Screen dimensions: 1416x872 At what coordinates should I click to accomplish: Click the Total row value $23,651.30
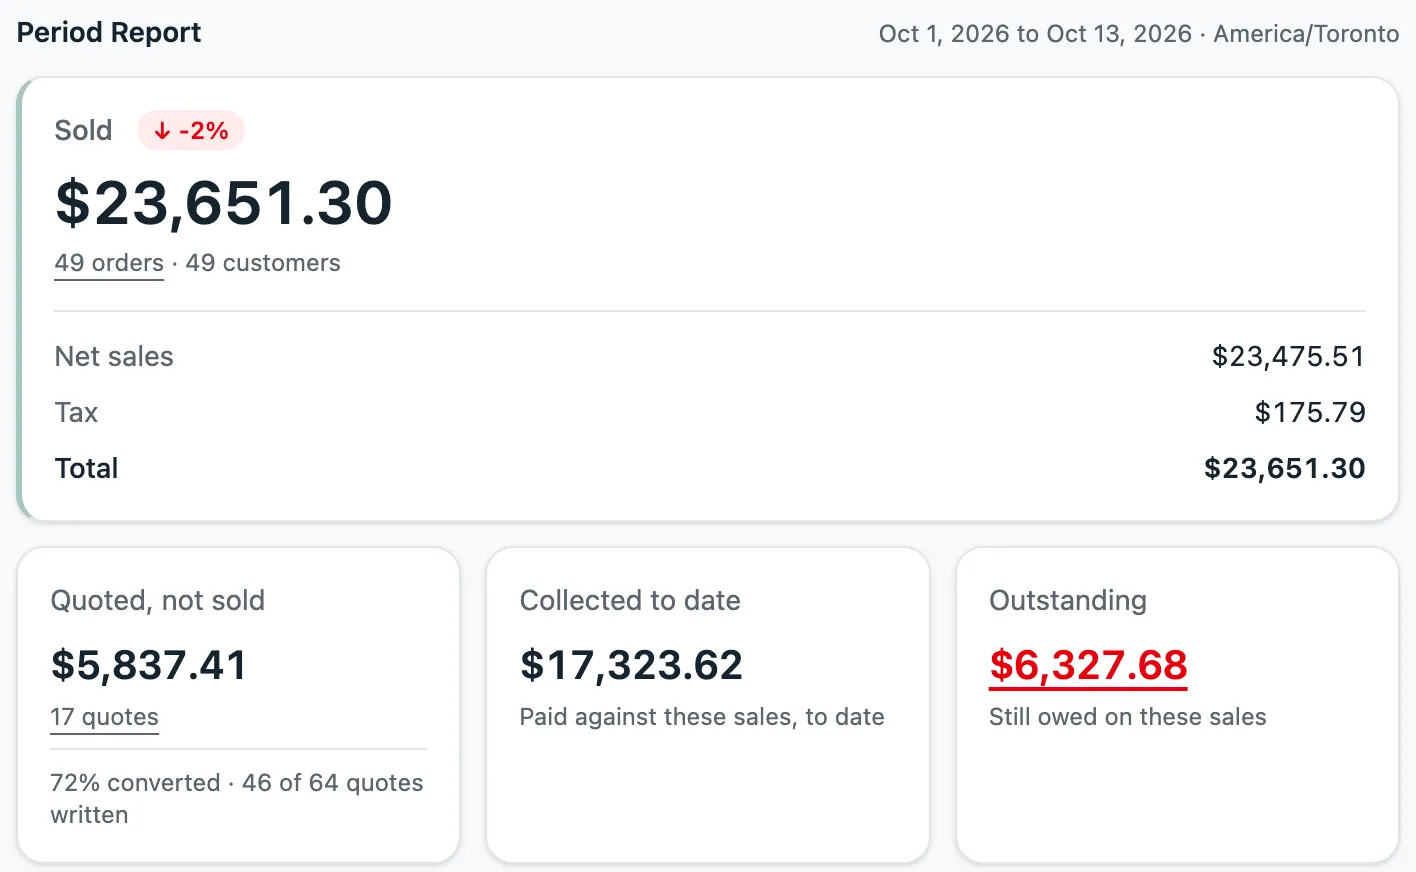[1285, 469]
